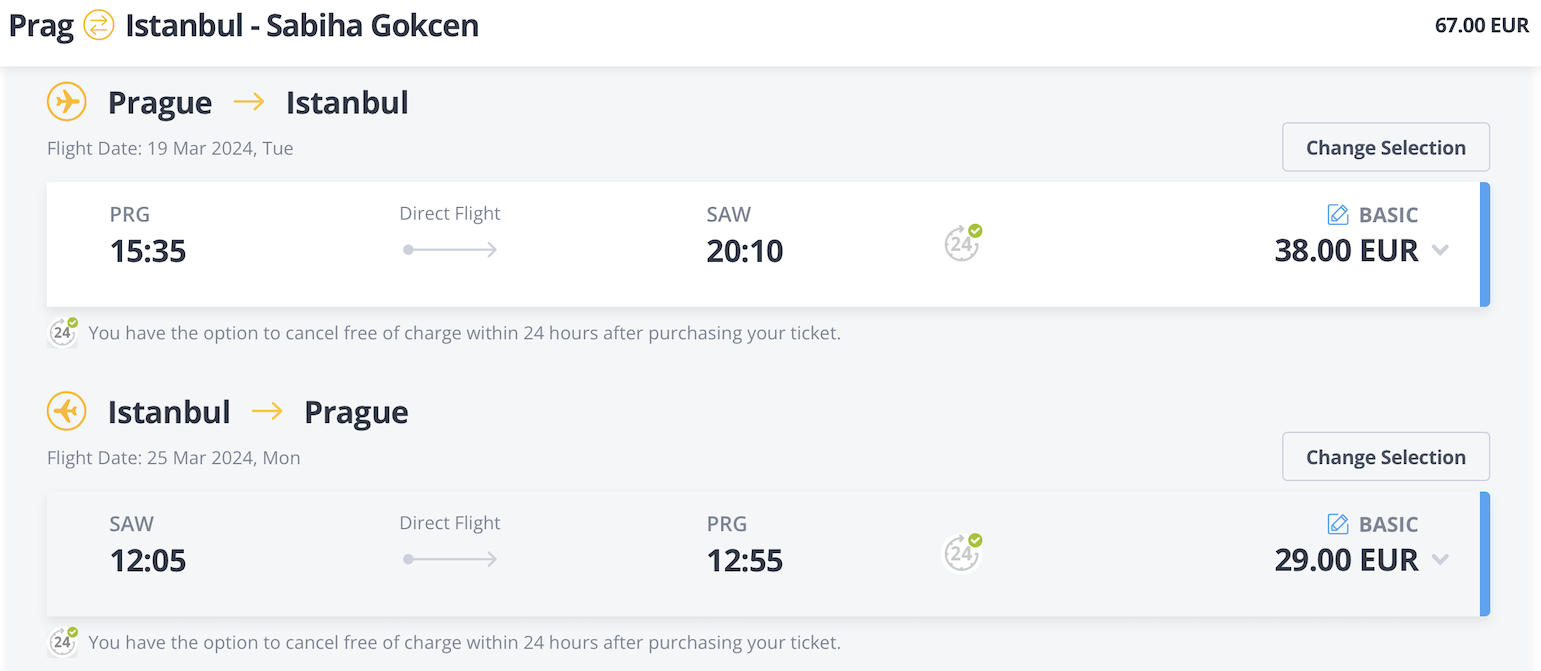Click the orange arrow between Prague and Istanbul heading
Screen dimensions: 1541x671
pyautogui.click(x=249, y=102)
